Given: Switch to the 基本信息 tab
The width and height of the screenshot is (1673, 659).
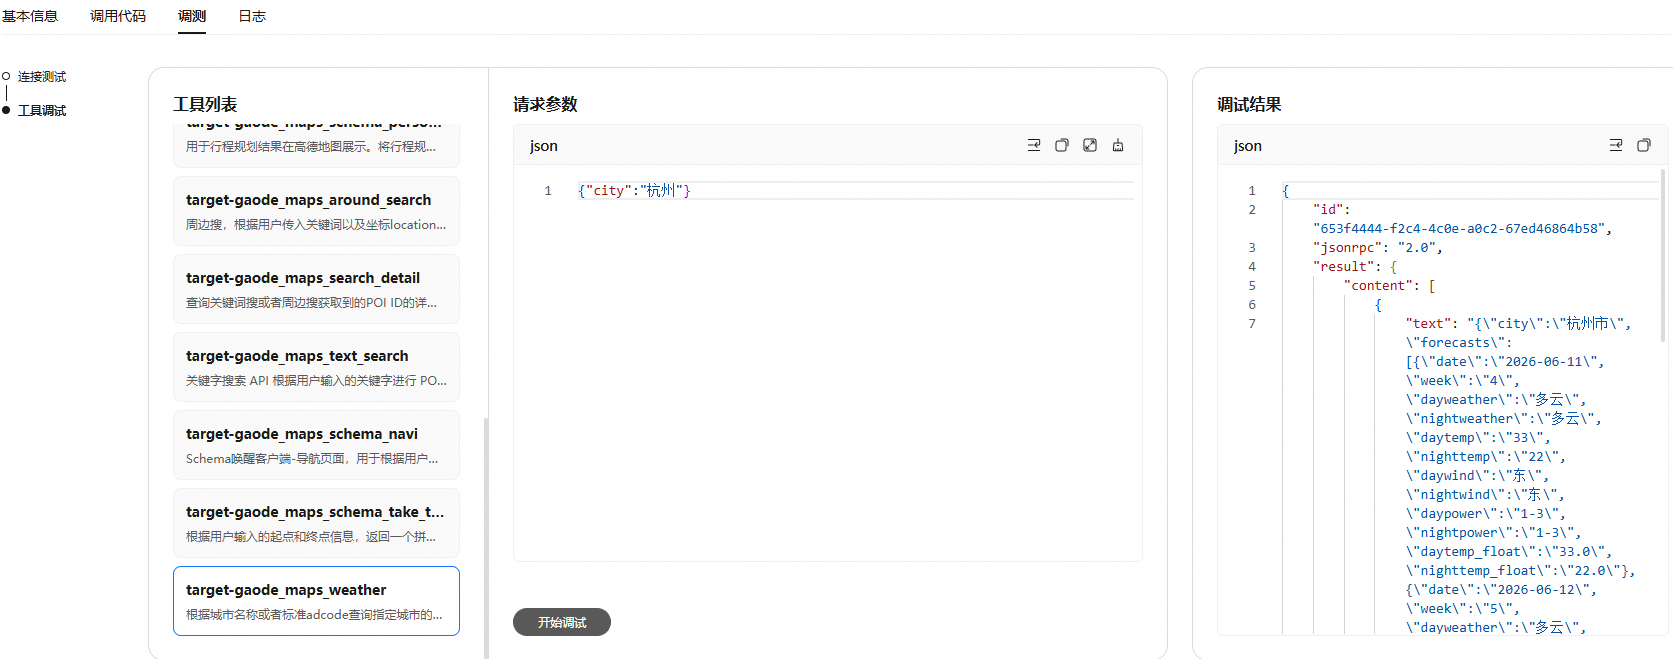Looking at the screenshot, I should 30,16.
